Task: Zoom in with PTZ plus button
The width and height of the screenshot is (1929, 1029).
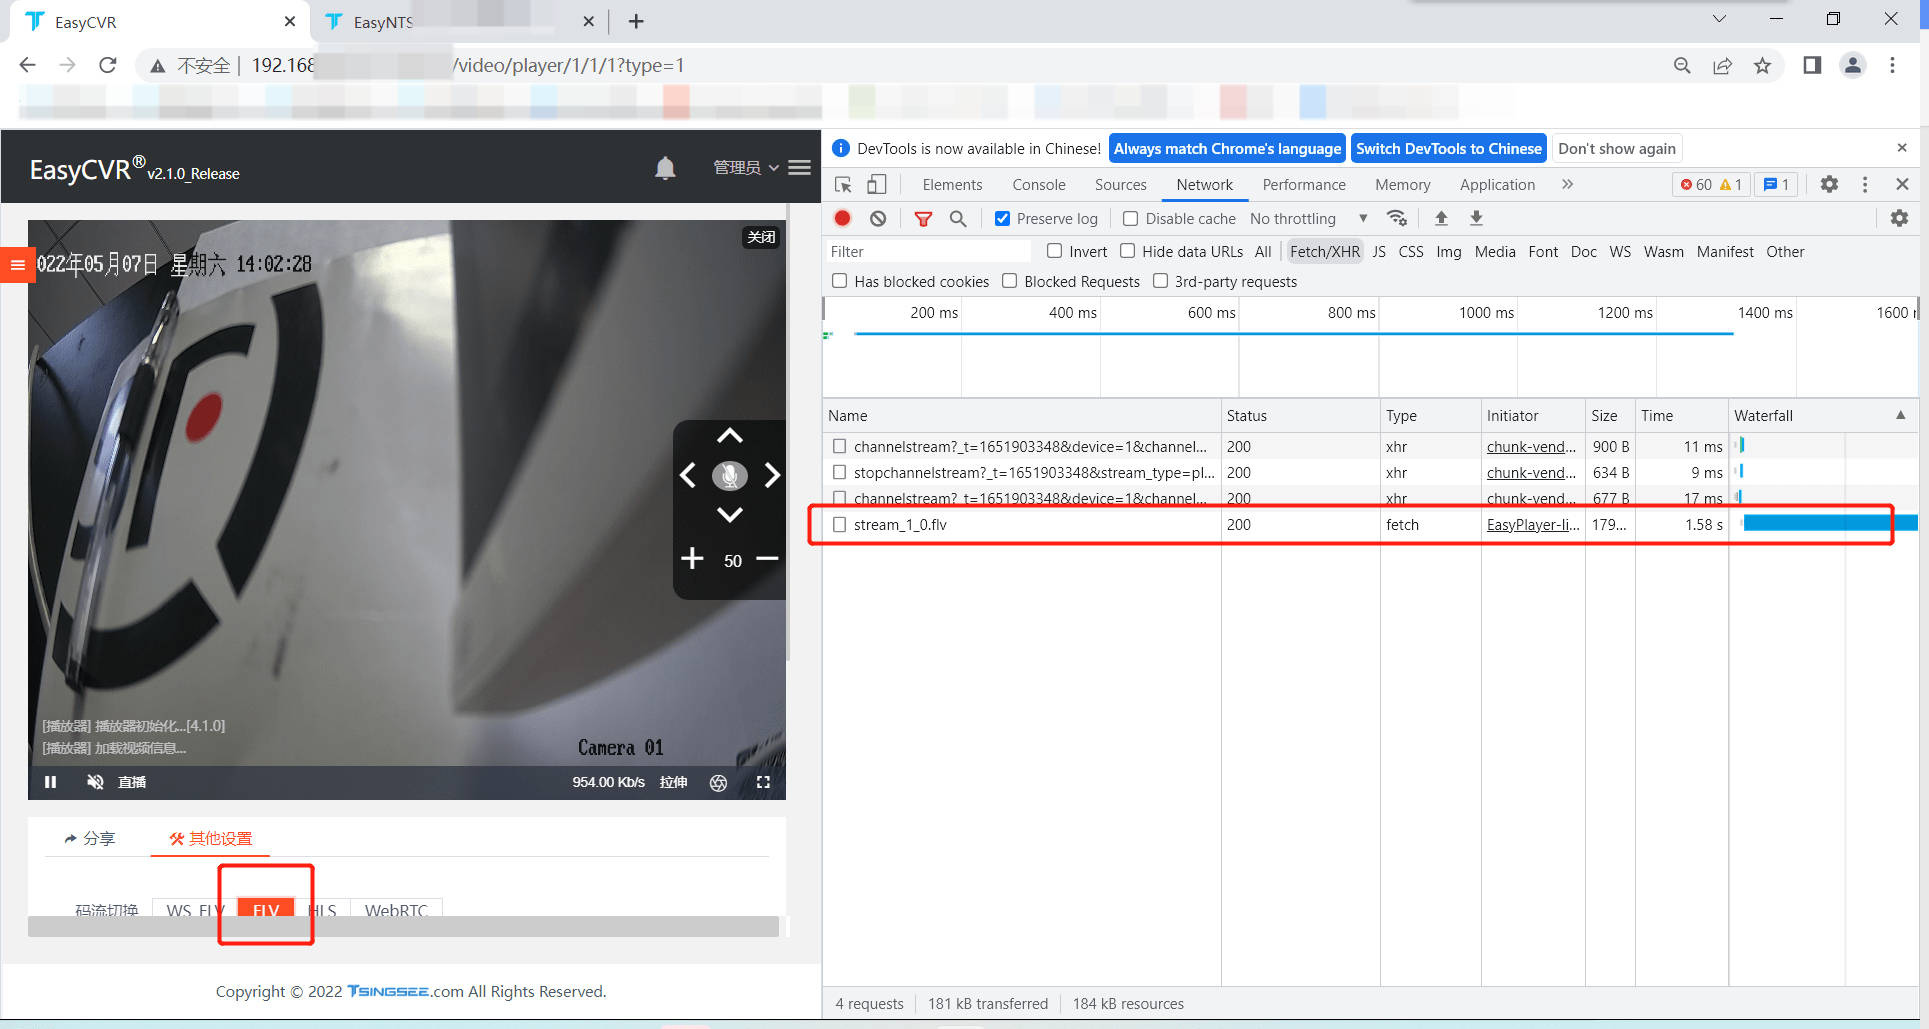Action: click(692, 558)
